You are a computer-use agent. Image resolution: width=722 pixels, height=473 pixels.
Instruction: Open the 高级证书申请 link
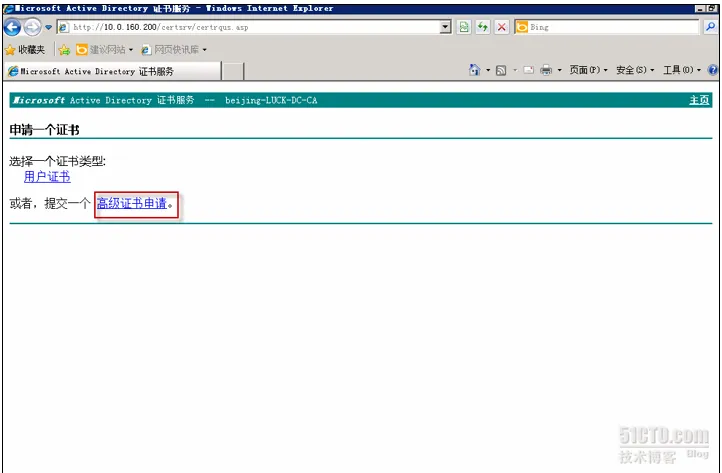(x=132, y=203)
